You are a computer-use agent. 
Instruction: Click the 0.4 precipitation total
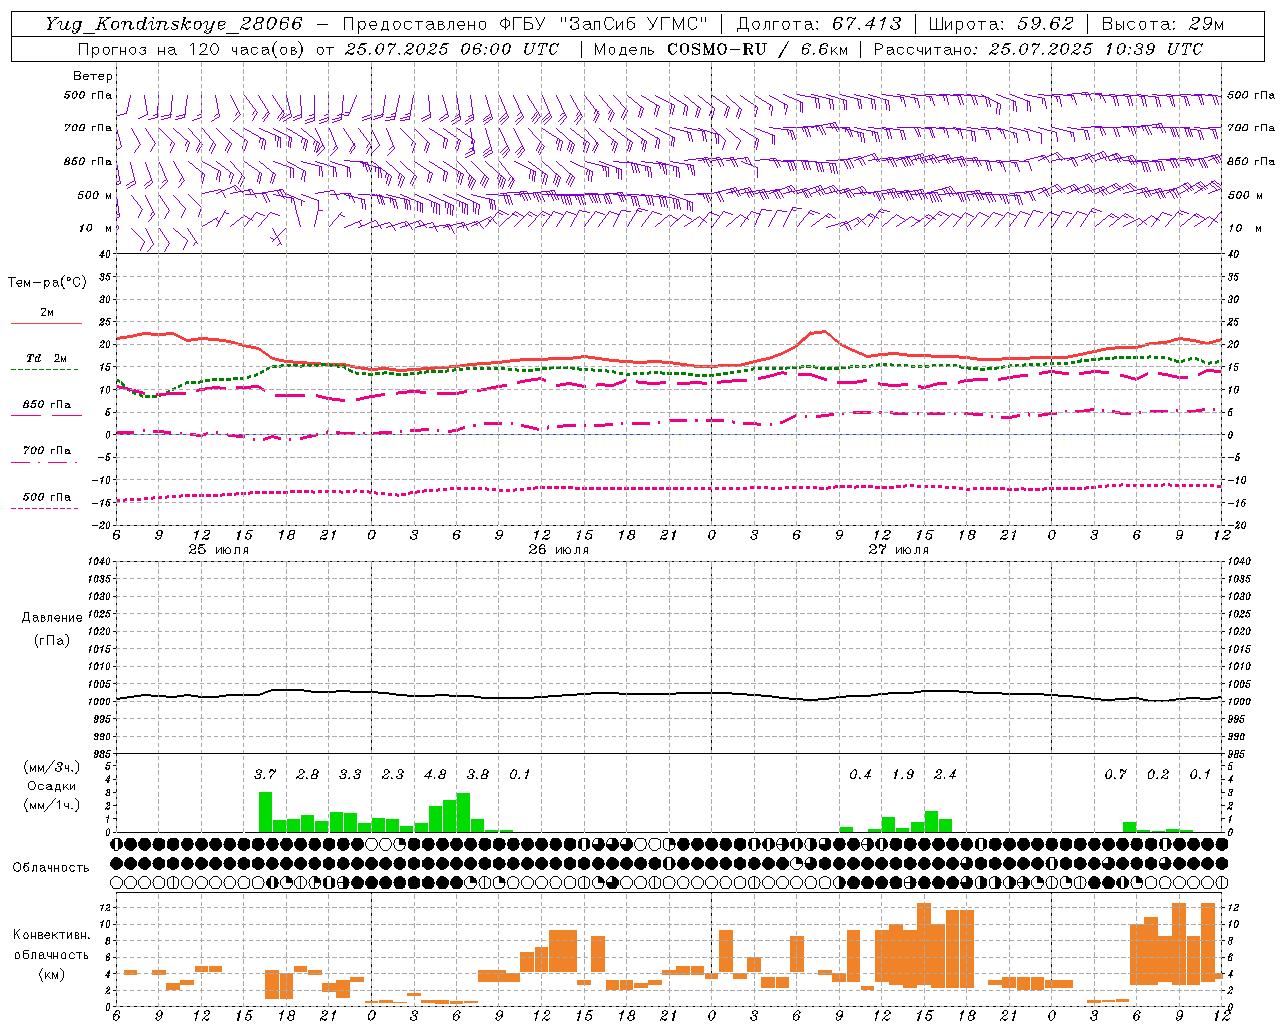click(860, 774)
